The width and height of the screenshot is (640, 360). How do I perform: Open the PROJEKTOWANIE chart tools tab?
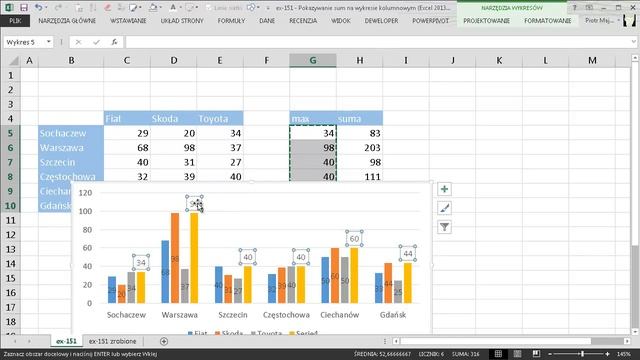487,20
